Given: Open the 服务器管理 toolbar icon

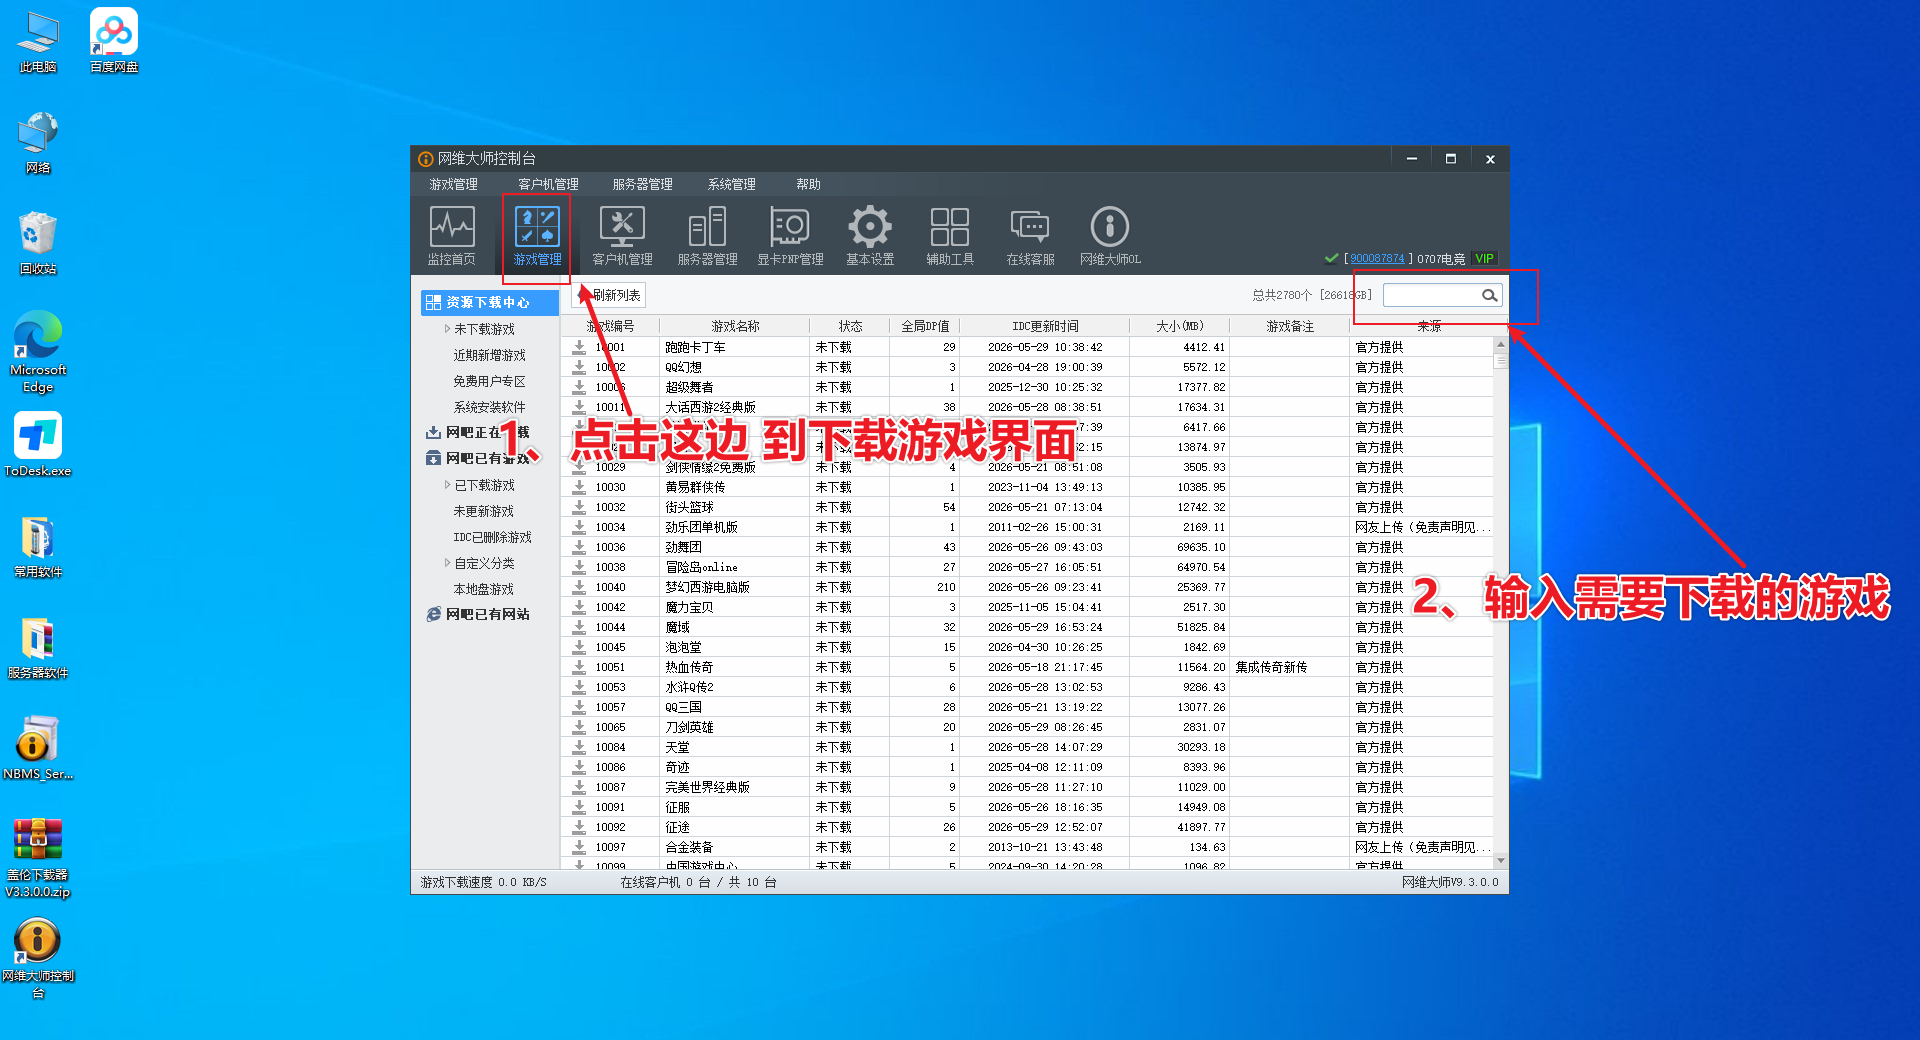Looking at the screenshot, I should point(707,236).
